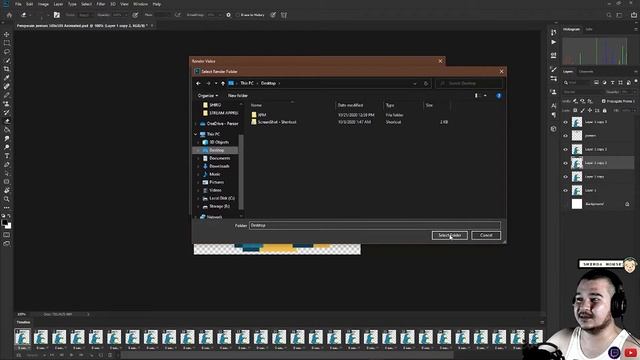Click the foreground color swatch
The height and width of the screenshot is (360, 640).
click(4, 223)
